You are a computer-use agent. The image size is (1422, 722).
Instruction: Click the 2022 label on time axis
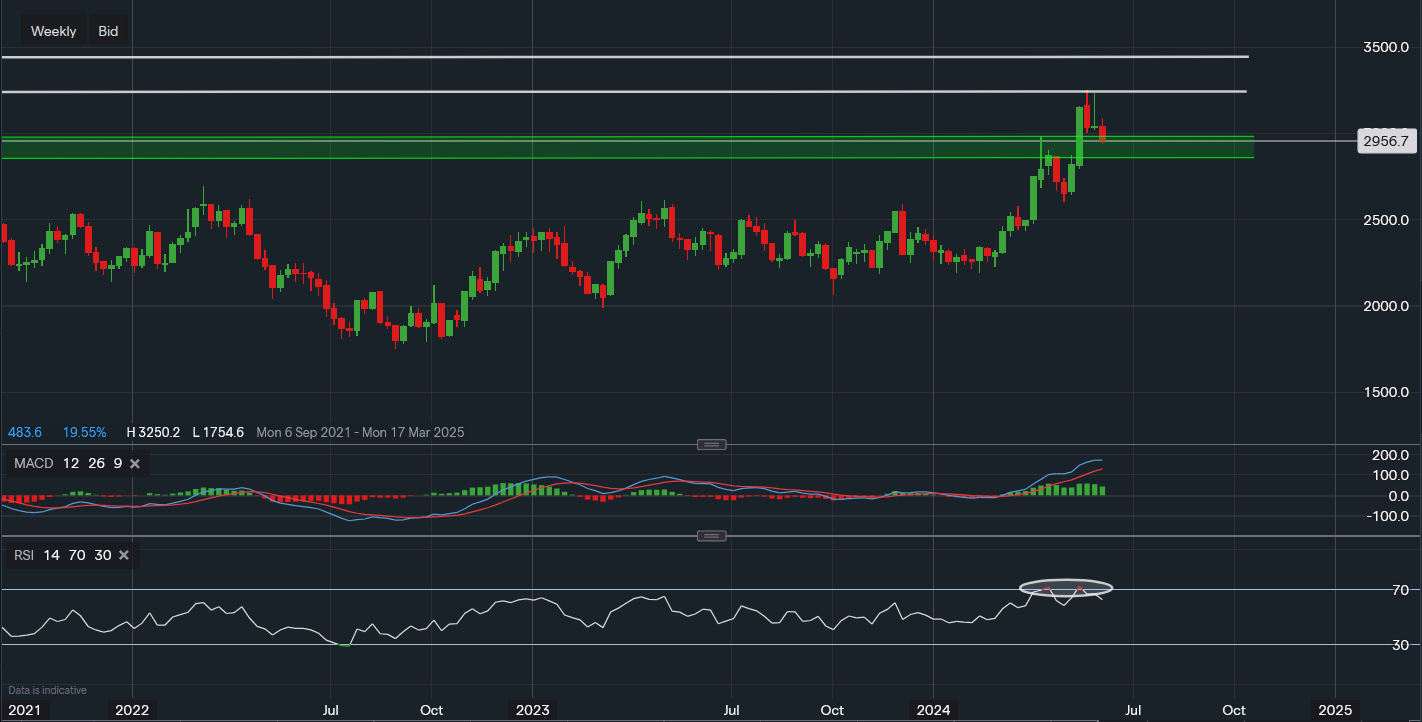coord(132,710)
